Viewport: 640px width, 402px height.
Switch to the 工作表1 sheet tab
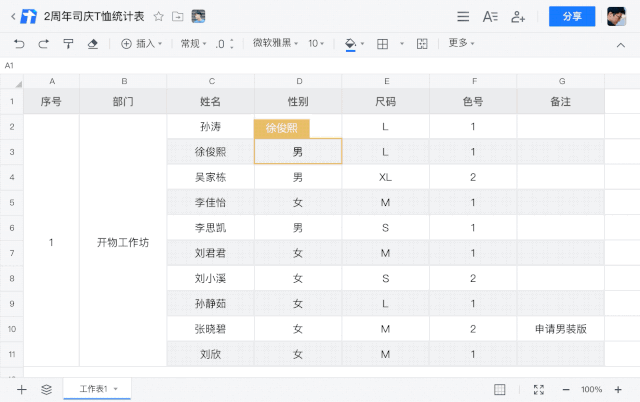click(96, 388)
